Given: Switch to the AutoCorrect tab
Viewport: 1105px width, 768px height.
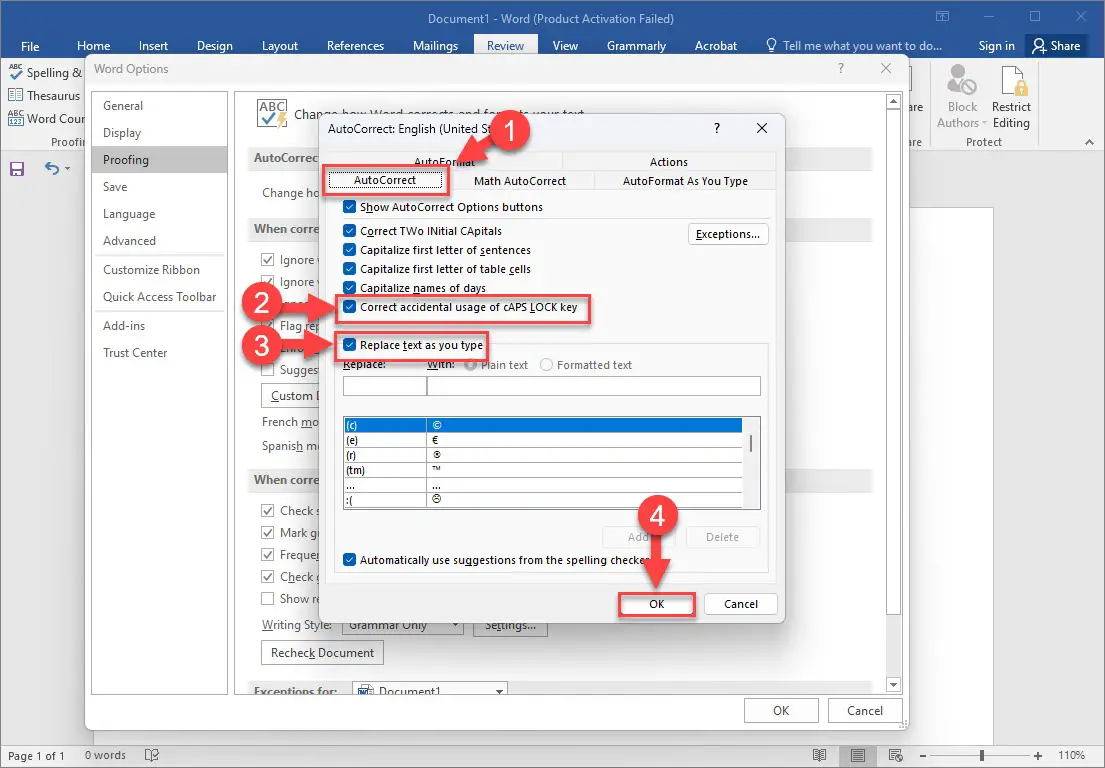Looking at the screenshot, I should (x=385, y=180).
